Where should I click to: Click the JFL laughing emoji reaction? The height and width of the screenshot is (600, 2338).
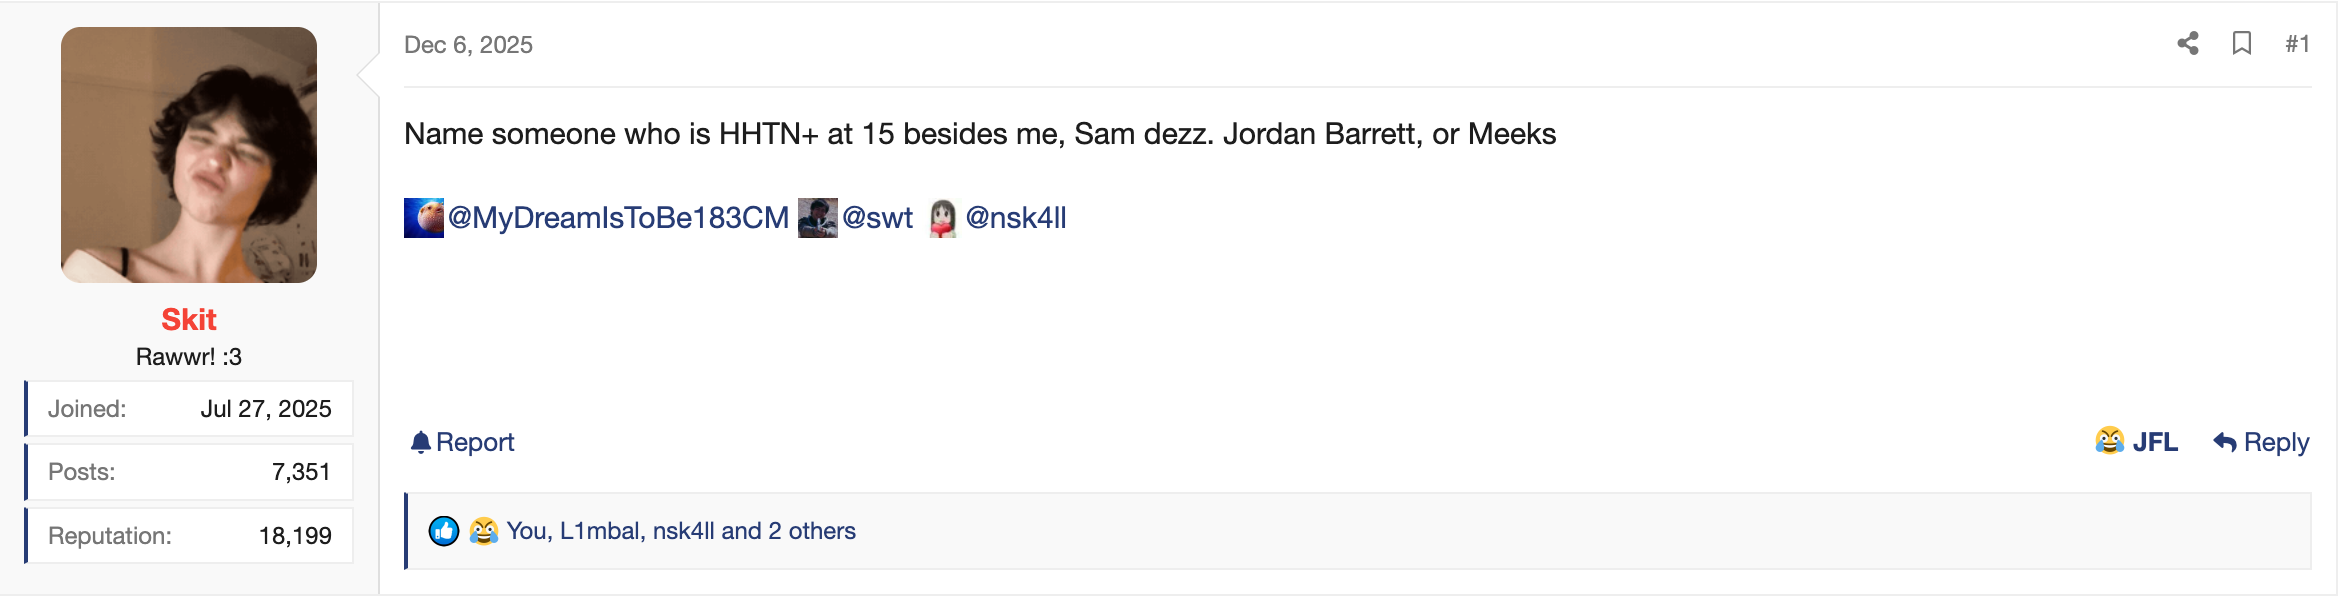tap(2110, 441)
